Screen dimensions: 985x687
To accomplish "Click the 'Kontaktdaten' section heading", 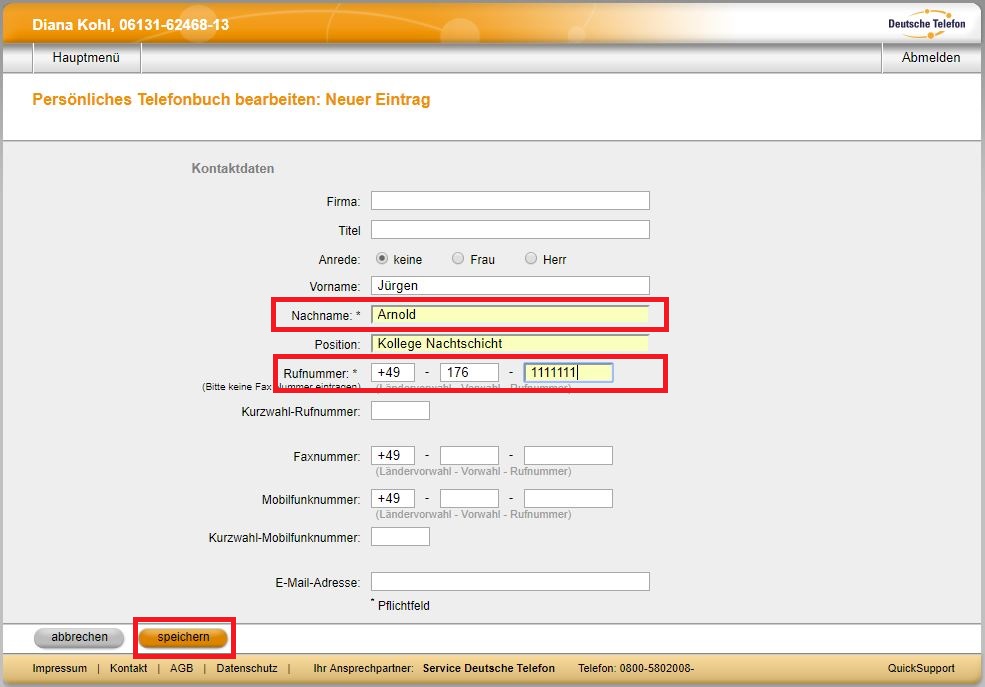I will click(x=232, y=168).
